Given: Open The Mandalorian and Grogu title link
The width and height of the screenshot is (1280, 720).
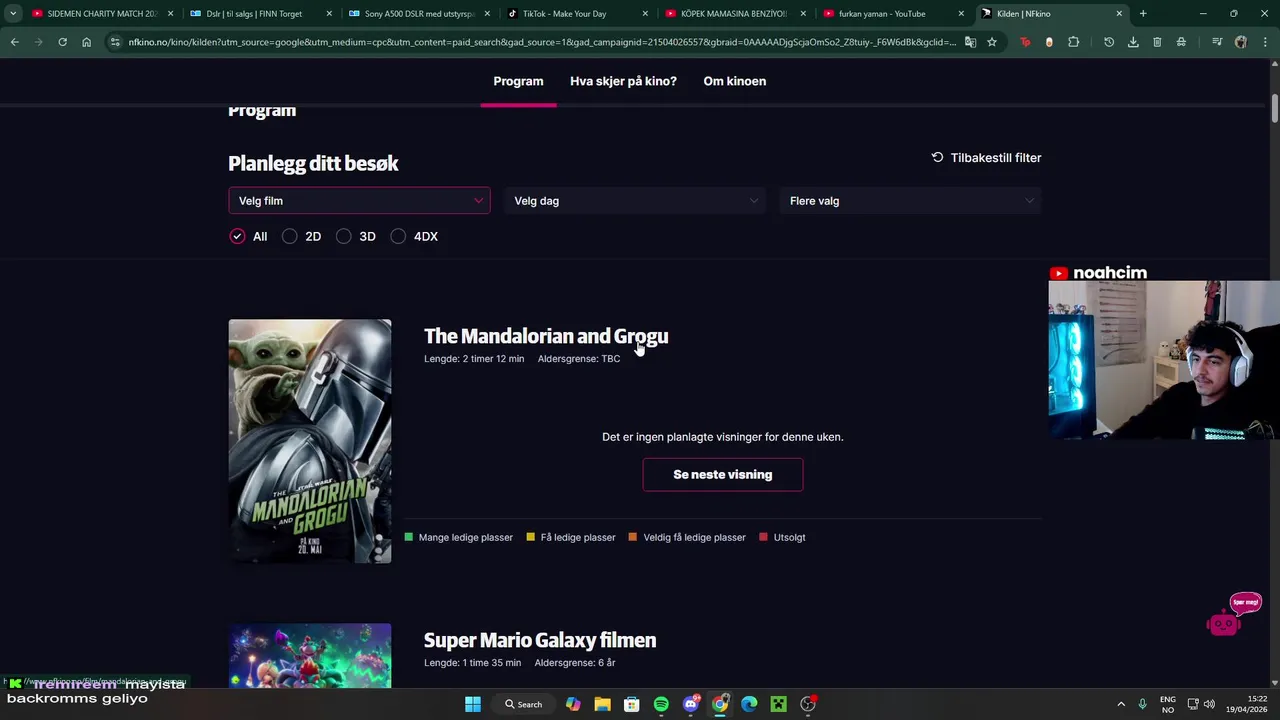Looking at the screenshot, I should [546, 336].
